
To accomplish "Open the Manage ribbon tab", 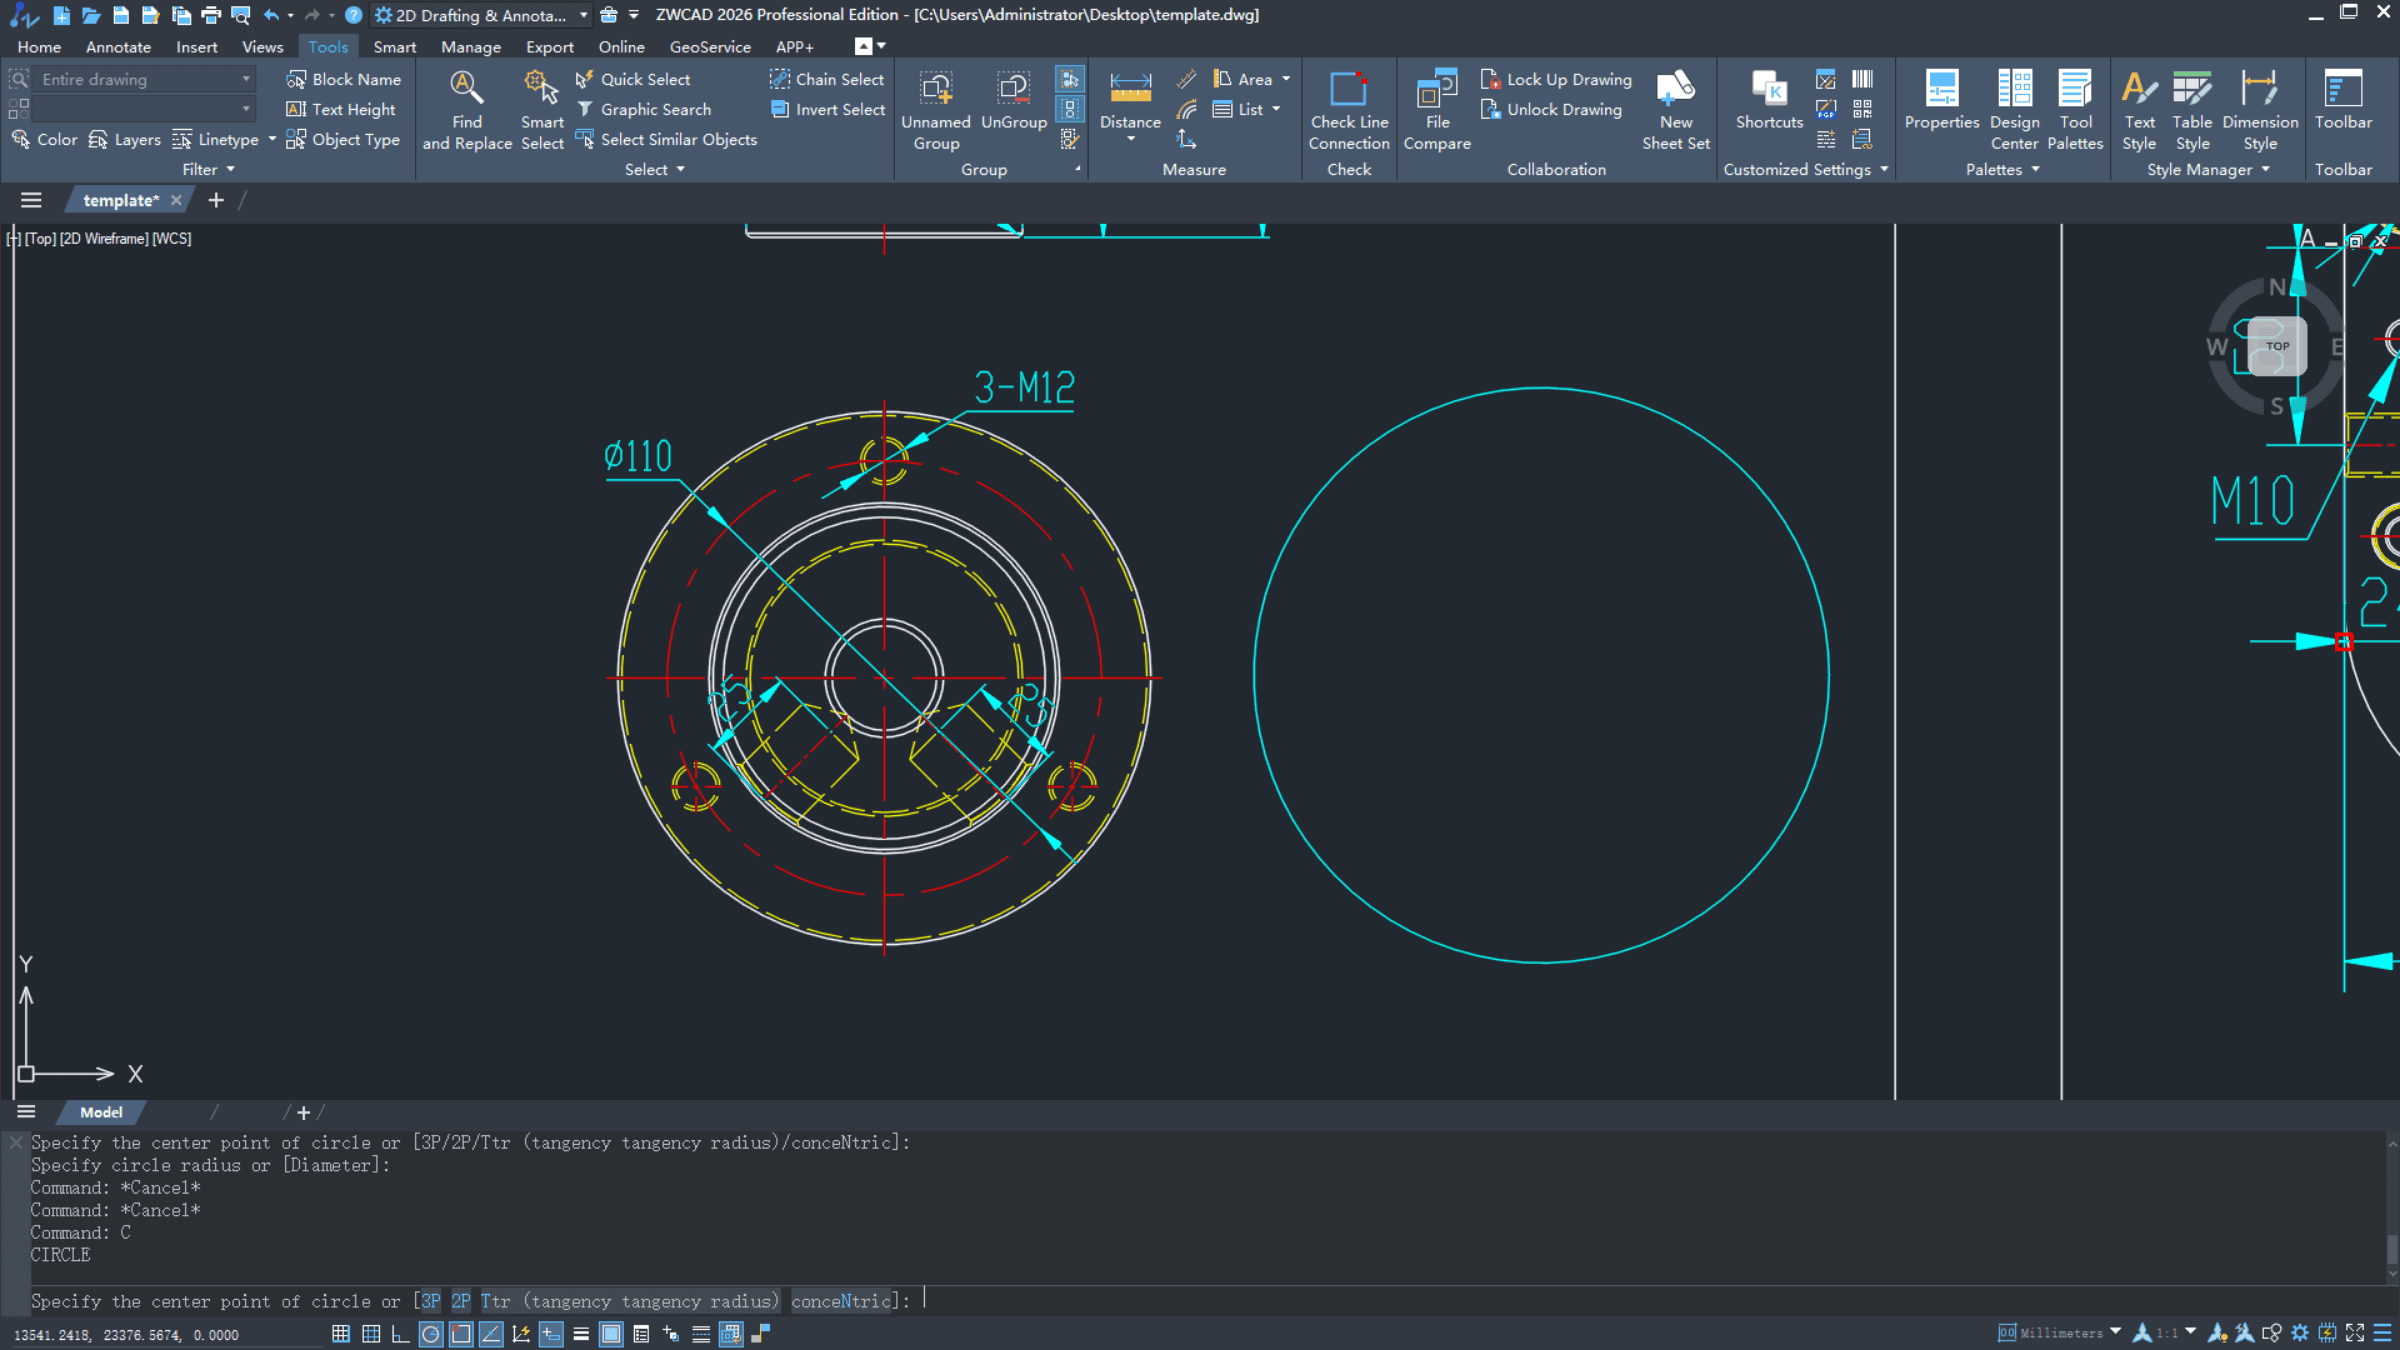I will tap(470, 47).
